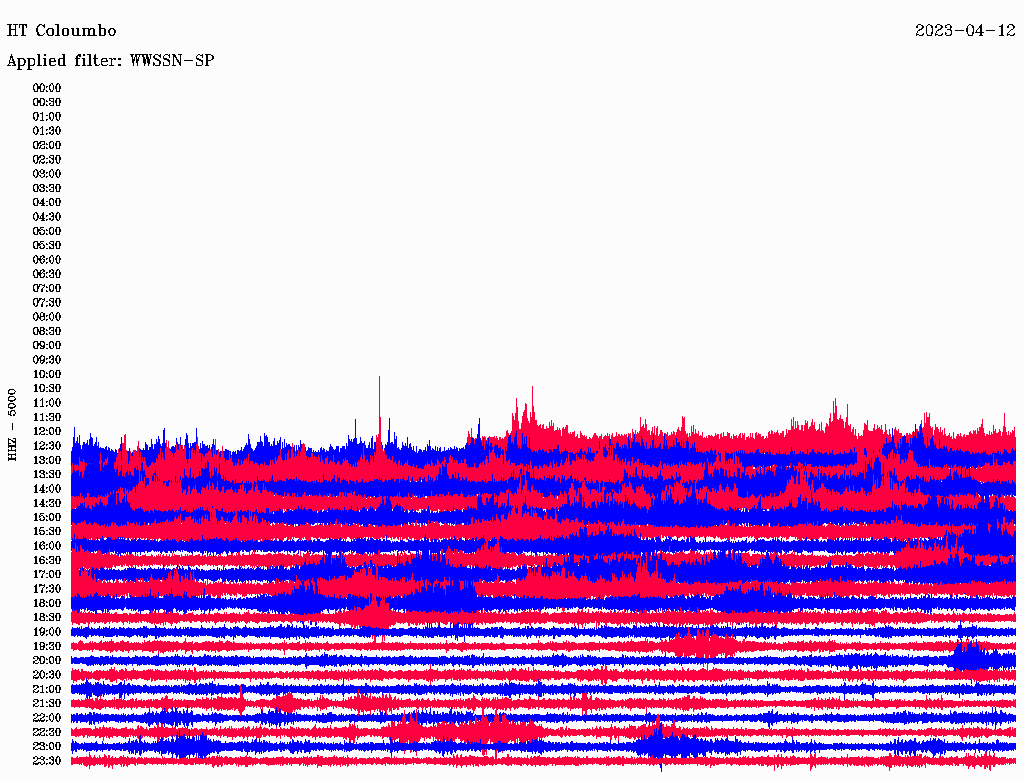Screen dimensions: 1024x780
Task: Click the 'HT Coloumbo' station title
Action: [62, 31]
